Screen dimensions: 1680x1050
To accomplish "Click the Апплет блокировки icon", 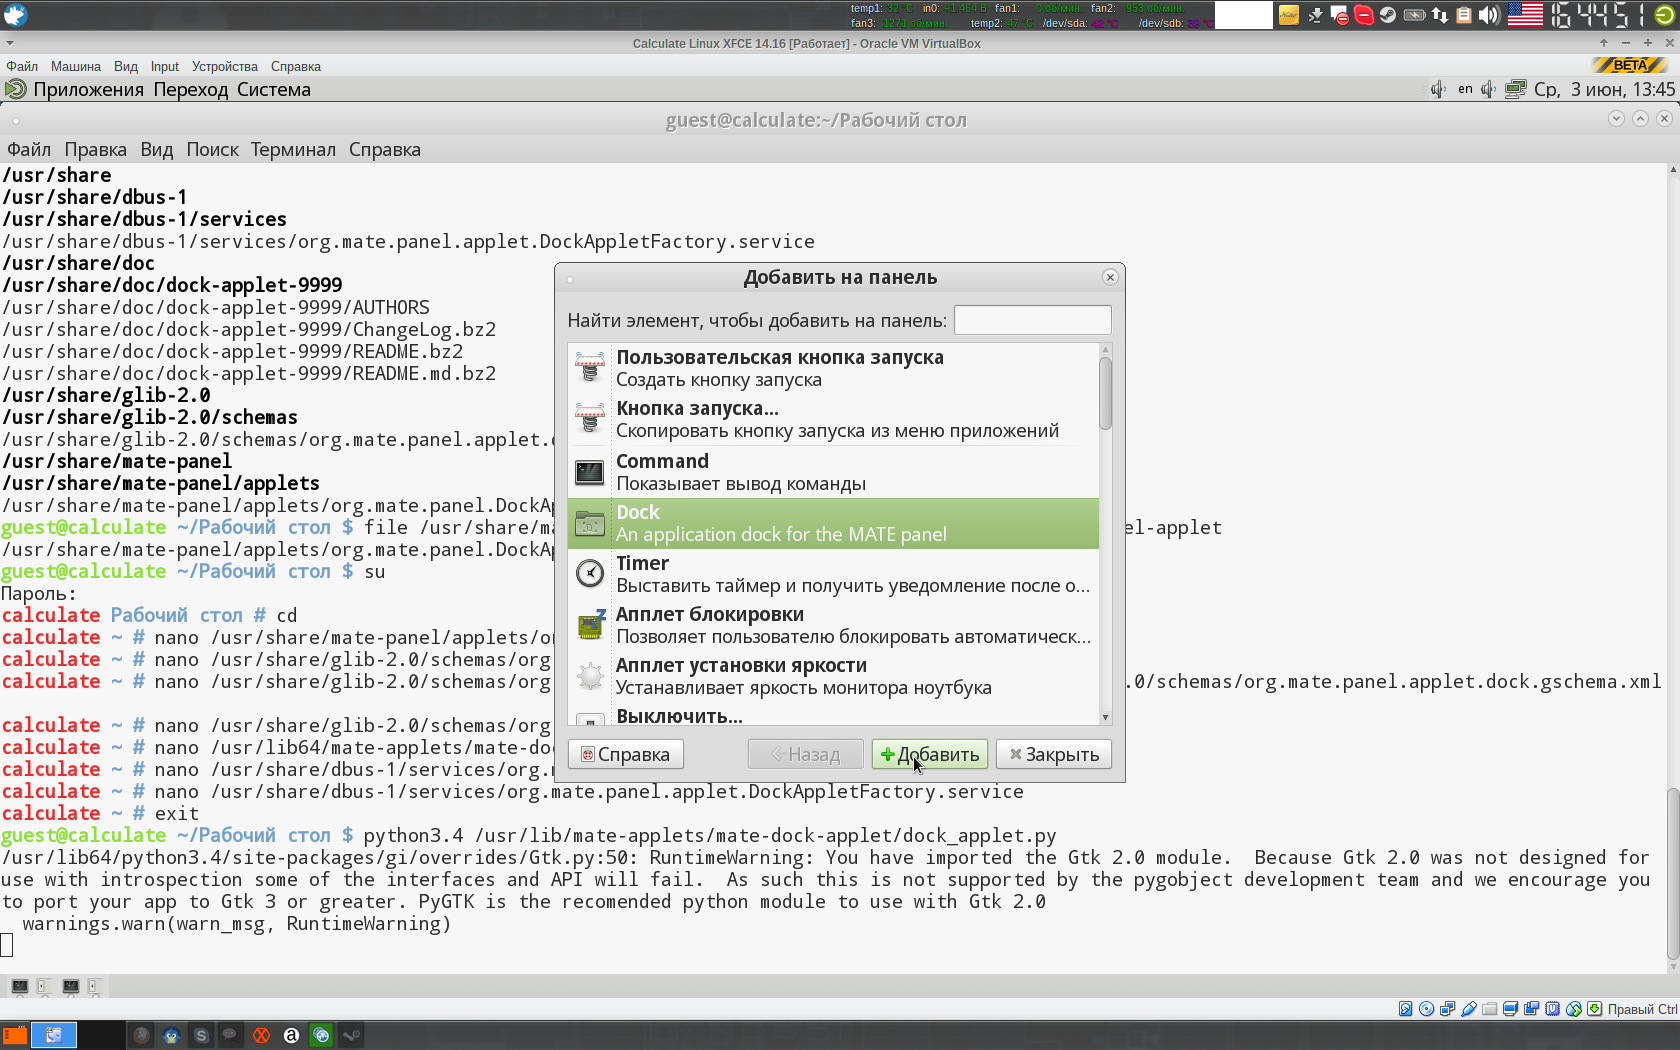I will point(589,624).
